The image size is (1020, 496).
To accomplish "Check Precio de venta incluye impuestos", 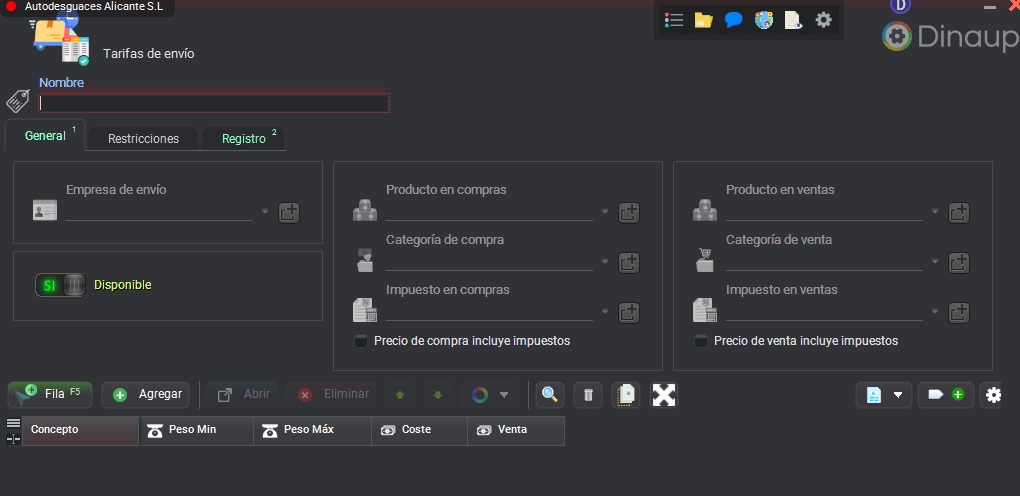I will coord(701,341).
